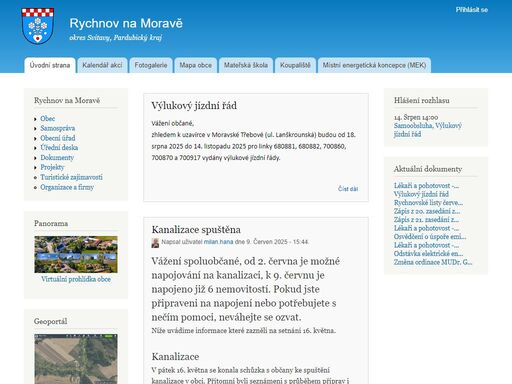Open the Odstávka elektrické en... document link

[428, 254]
